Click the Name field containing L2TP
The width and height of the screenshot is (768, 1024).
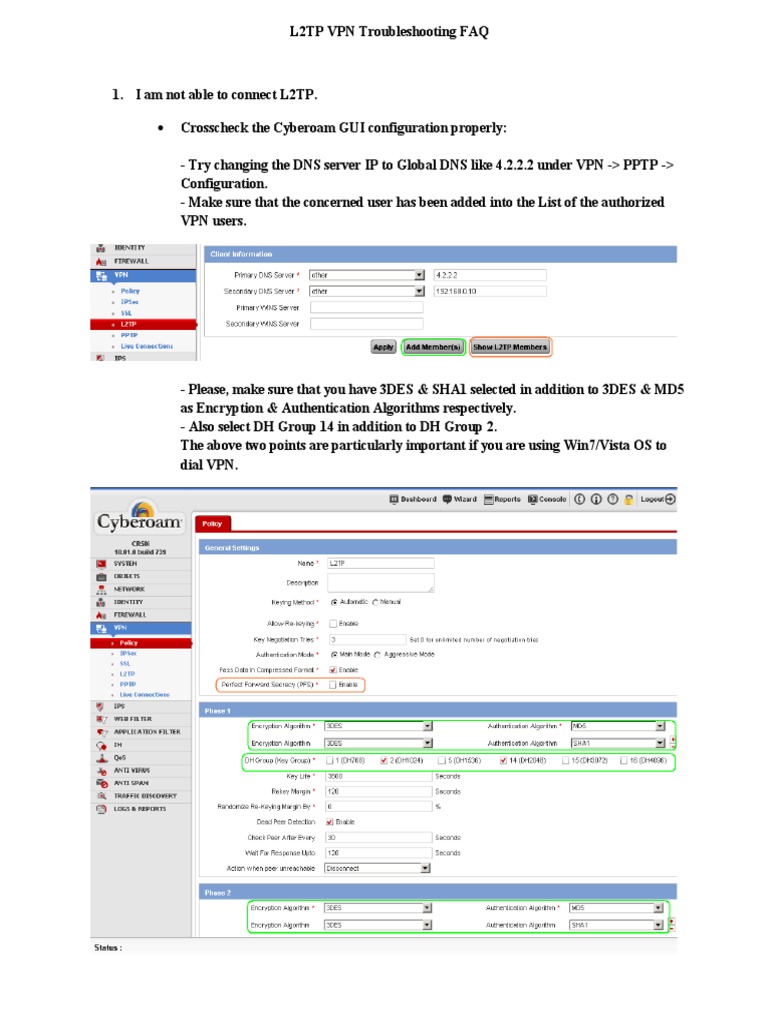(381, 563)
